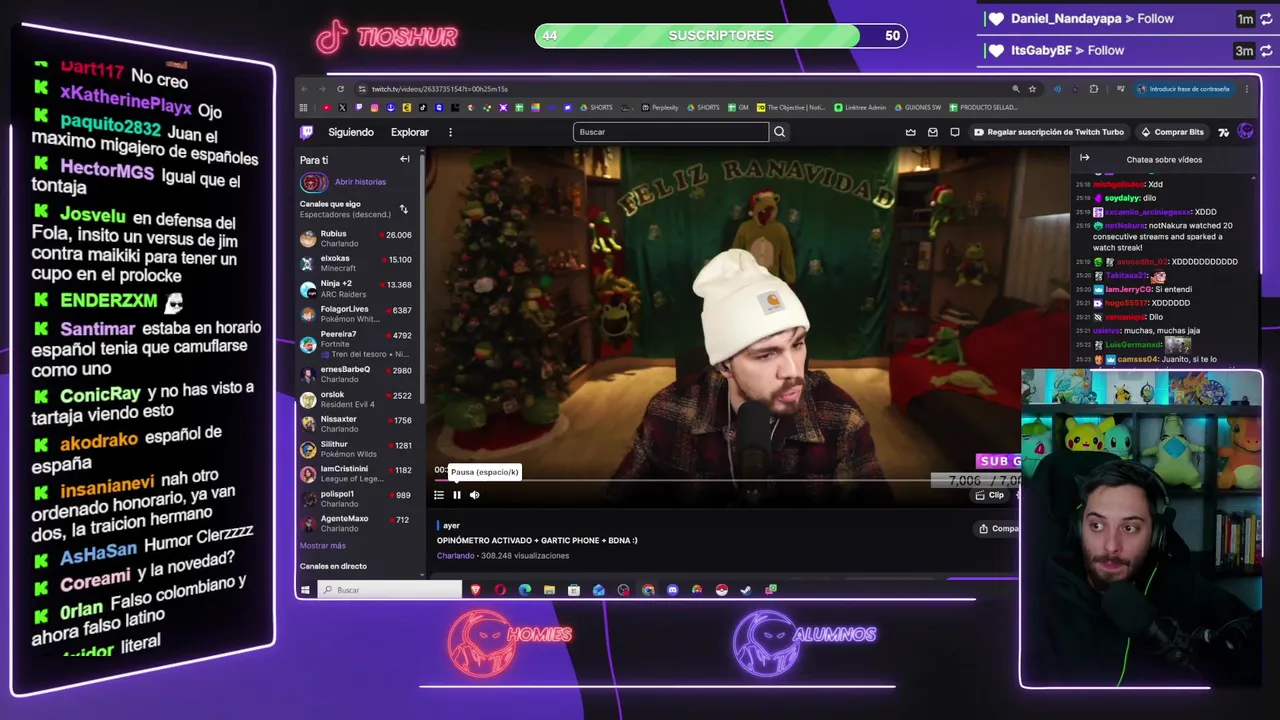Focus the Windows taskbar Buscar box
This screenshot has height=720, width=1280.
pyautogui.click(x=390, y=590)
